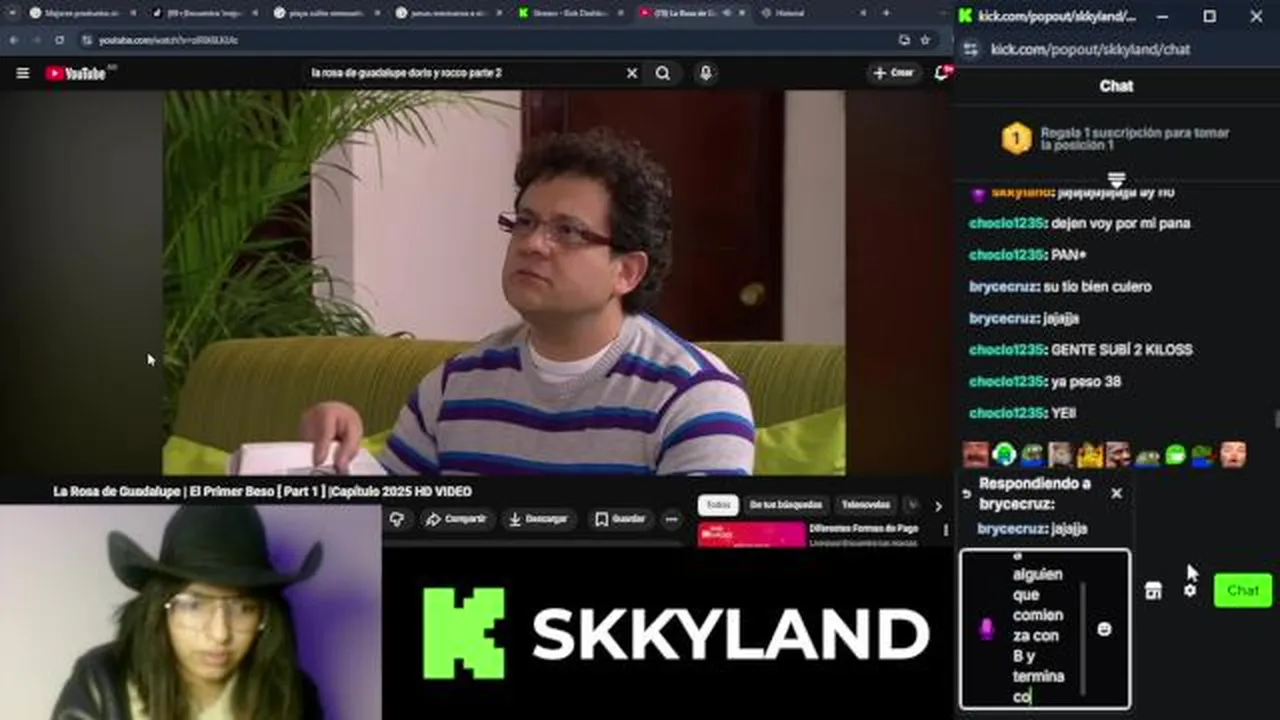
Task: Switch to the Mejores productos browser tab
Action: (x=80, y=13)
